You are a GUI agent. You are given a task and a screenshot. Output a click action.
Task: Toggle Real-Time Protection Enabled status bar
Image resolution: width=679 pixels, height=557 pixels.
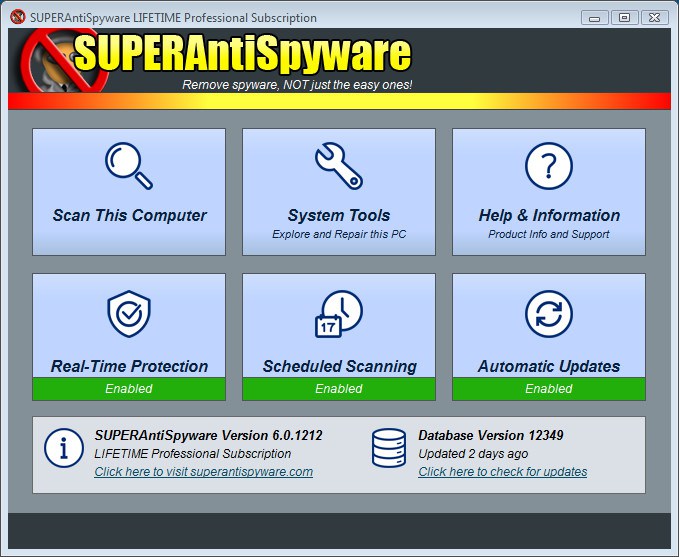(129, 389)
